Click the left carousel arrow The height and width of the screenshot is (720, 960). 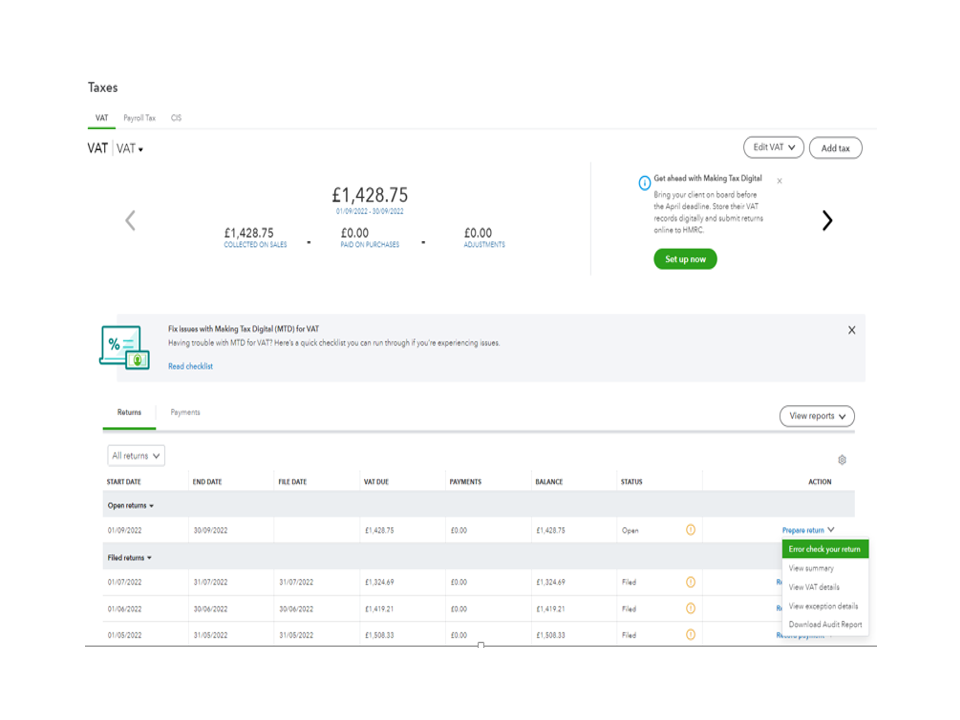point(130,221)
